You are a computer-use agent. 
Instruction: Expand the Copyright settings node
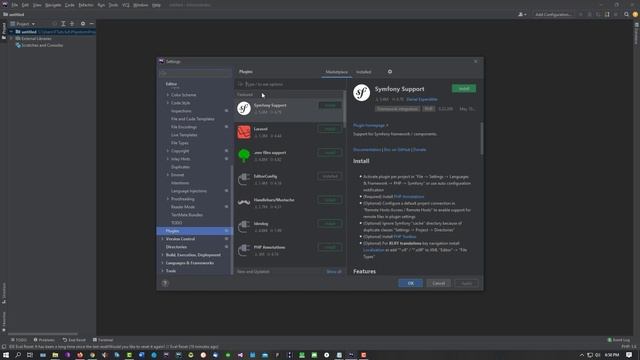168,151
